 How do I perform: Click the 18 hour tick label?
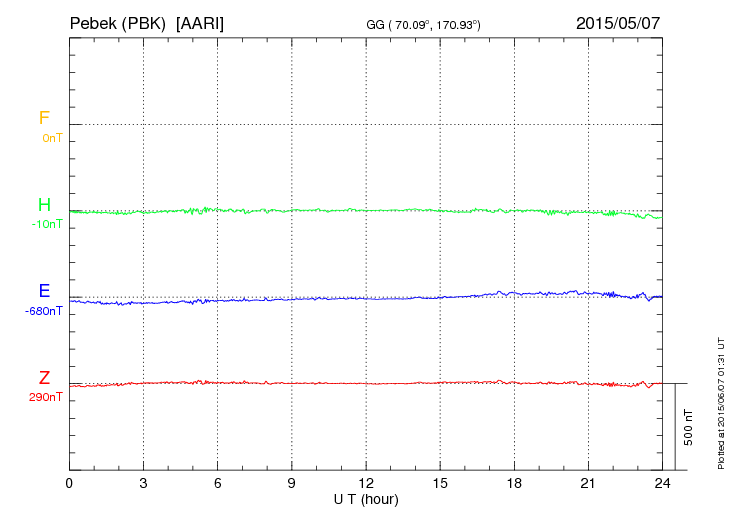coord(515,484)
